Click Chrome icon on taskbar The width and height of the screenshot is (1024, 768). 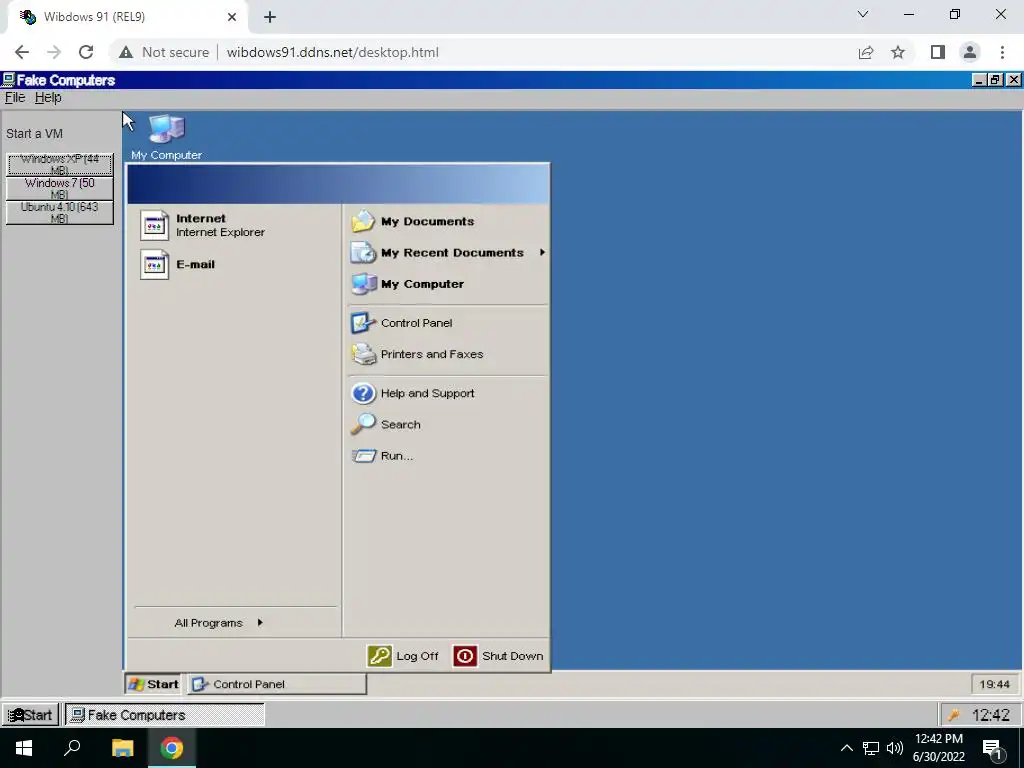[172, 748]
